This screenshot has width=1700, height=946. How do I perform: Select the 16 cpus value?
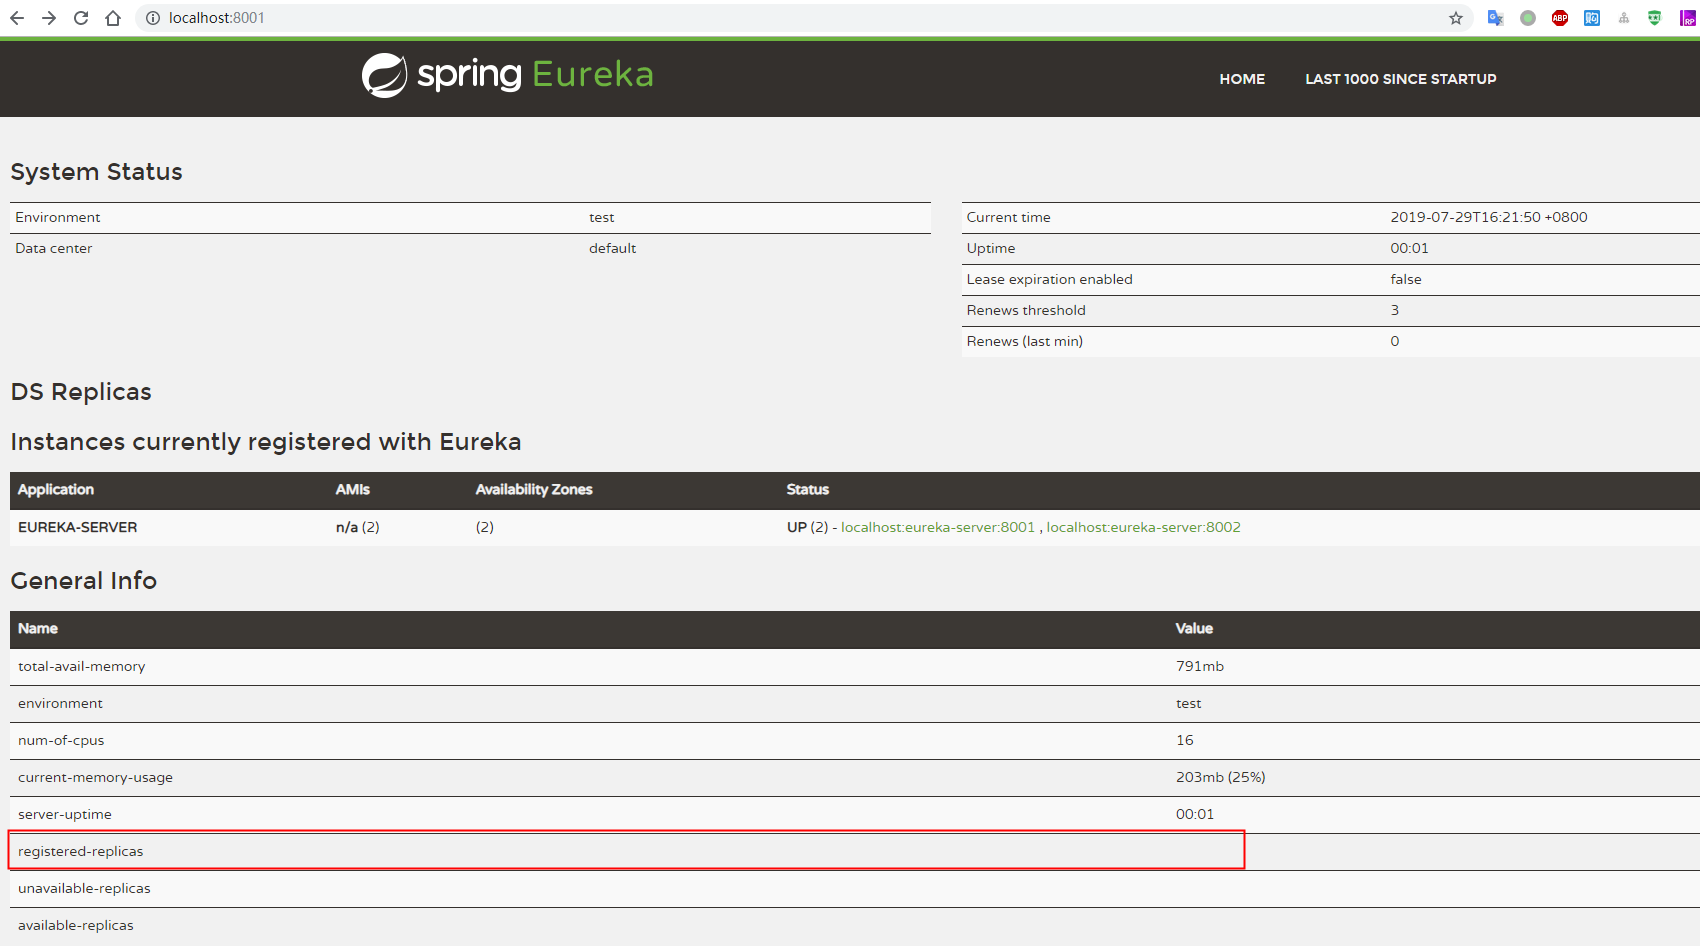tap(1184, 740)
